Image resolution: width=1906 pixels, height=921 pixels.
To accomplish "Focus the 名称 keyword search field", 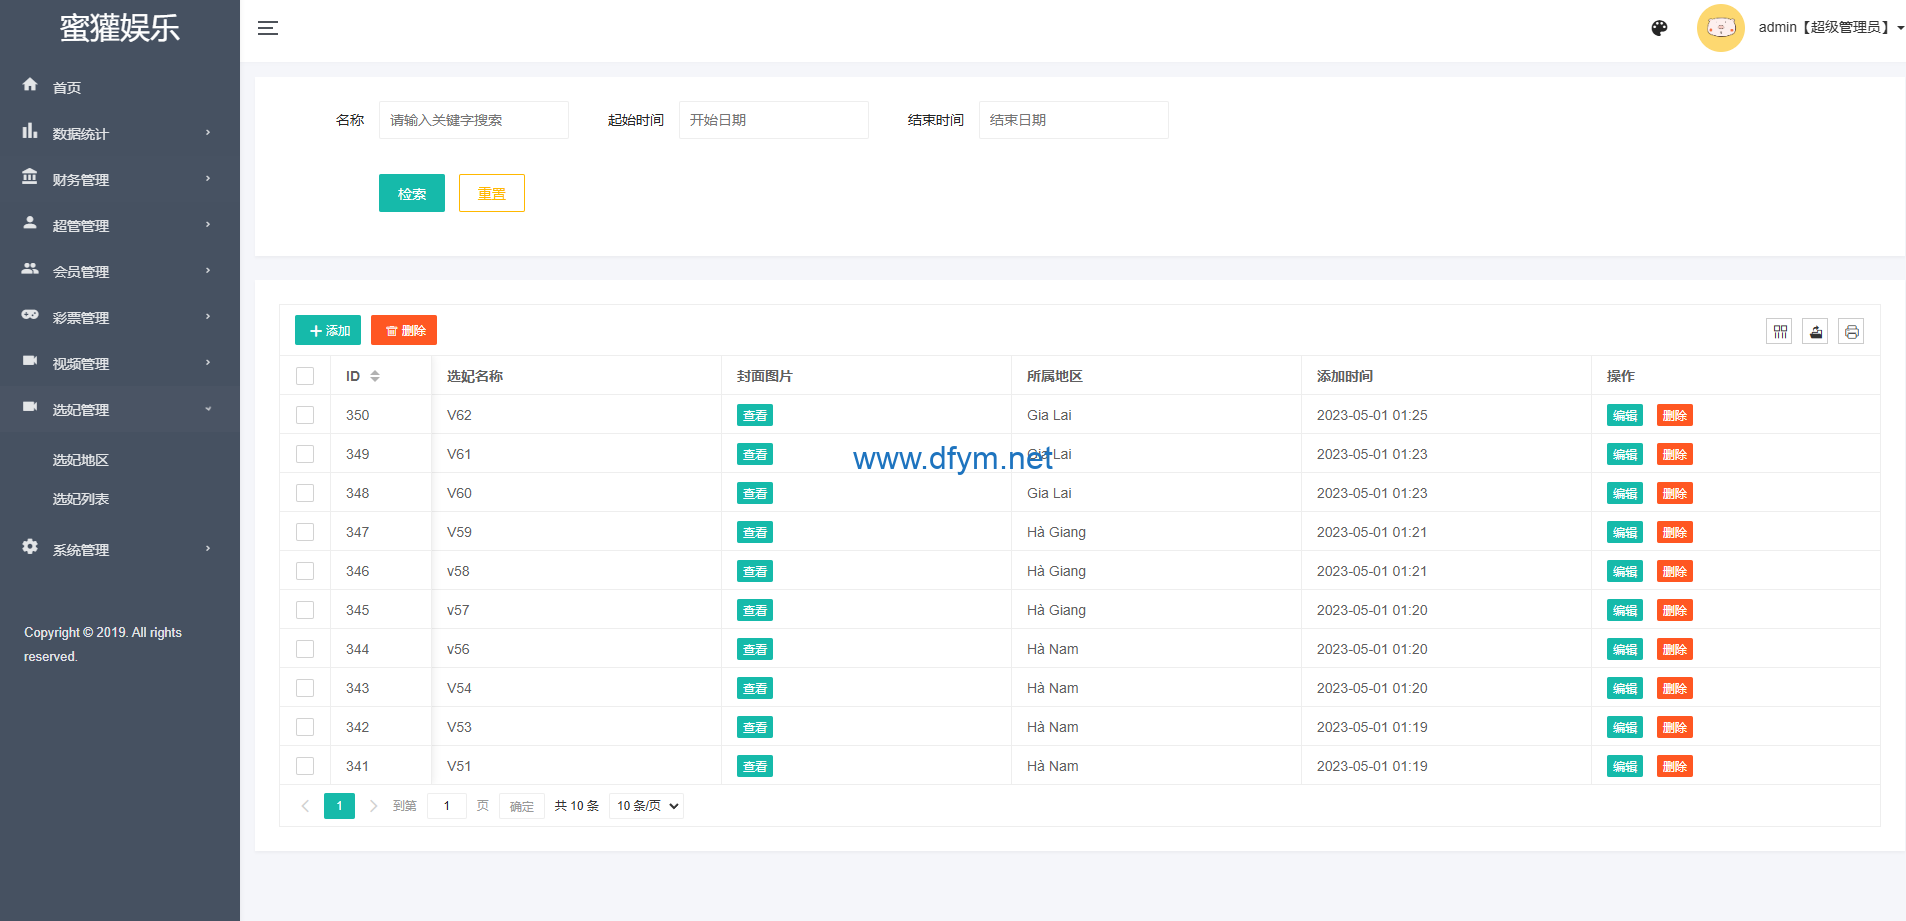I will (x=474, y=120).
